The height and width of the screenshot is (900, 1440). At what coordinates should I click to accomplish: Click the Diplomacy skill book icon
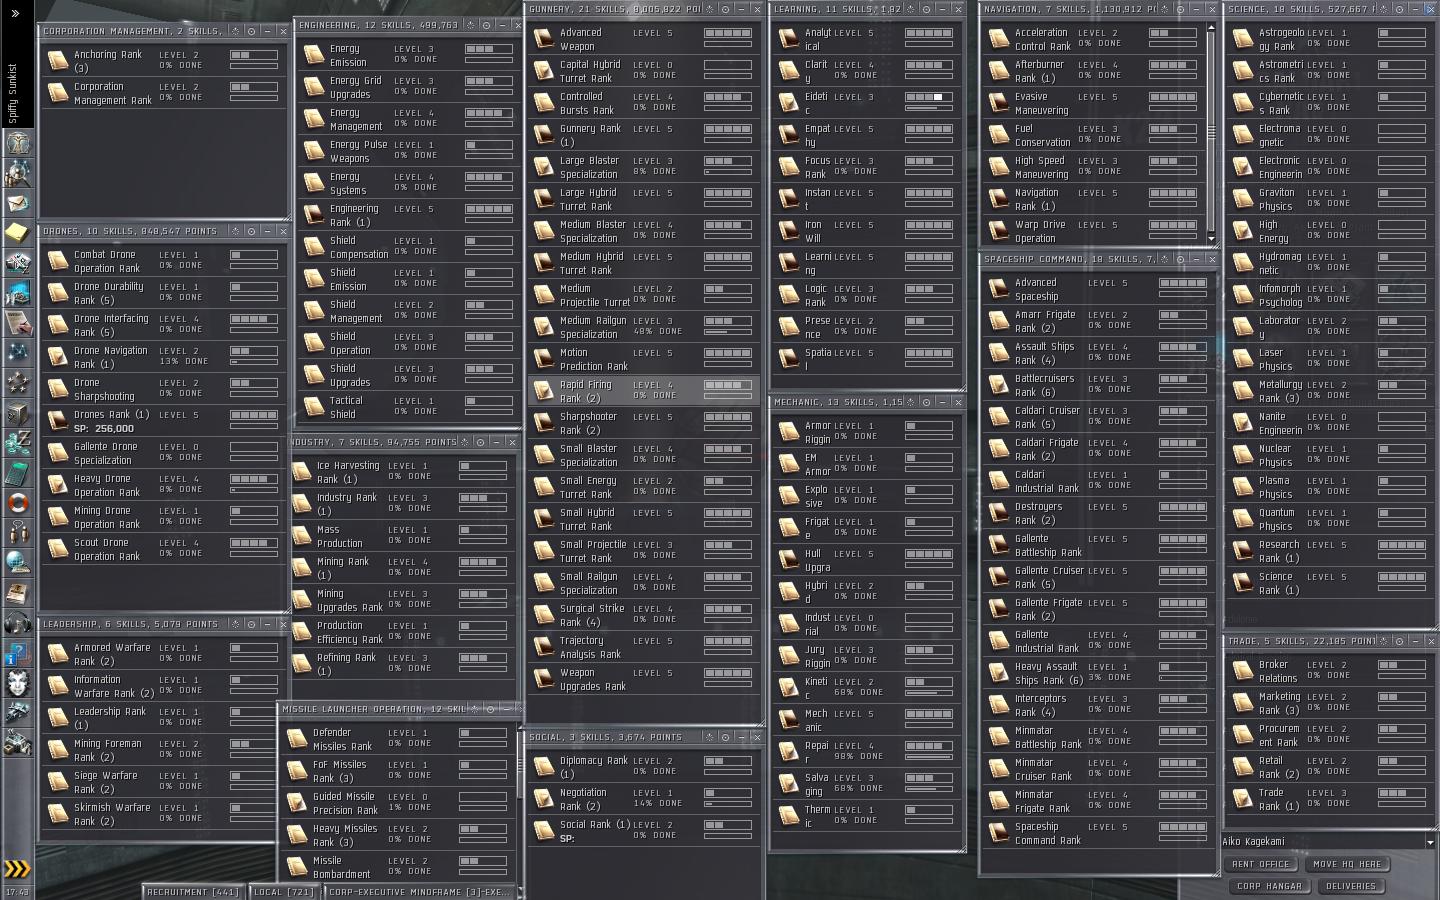point(543,766)
